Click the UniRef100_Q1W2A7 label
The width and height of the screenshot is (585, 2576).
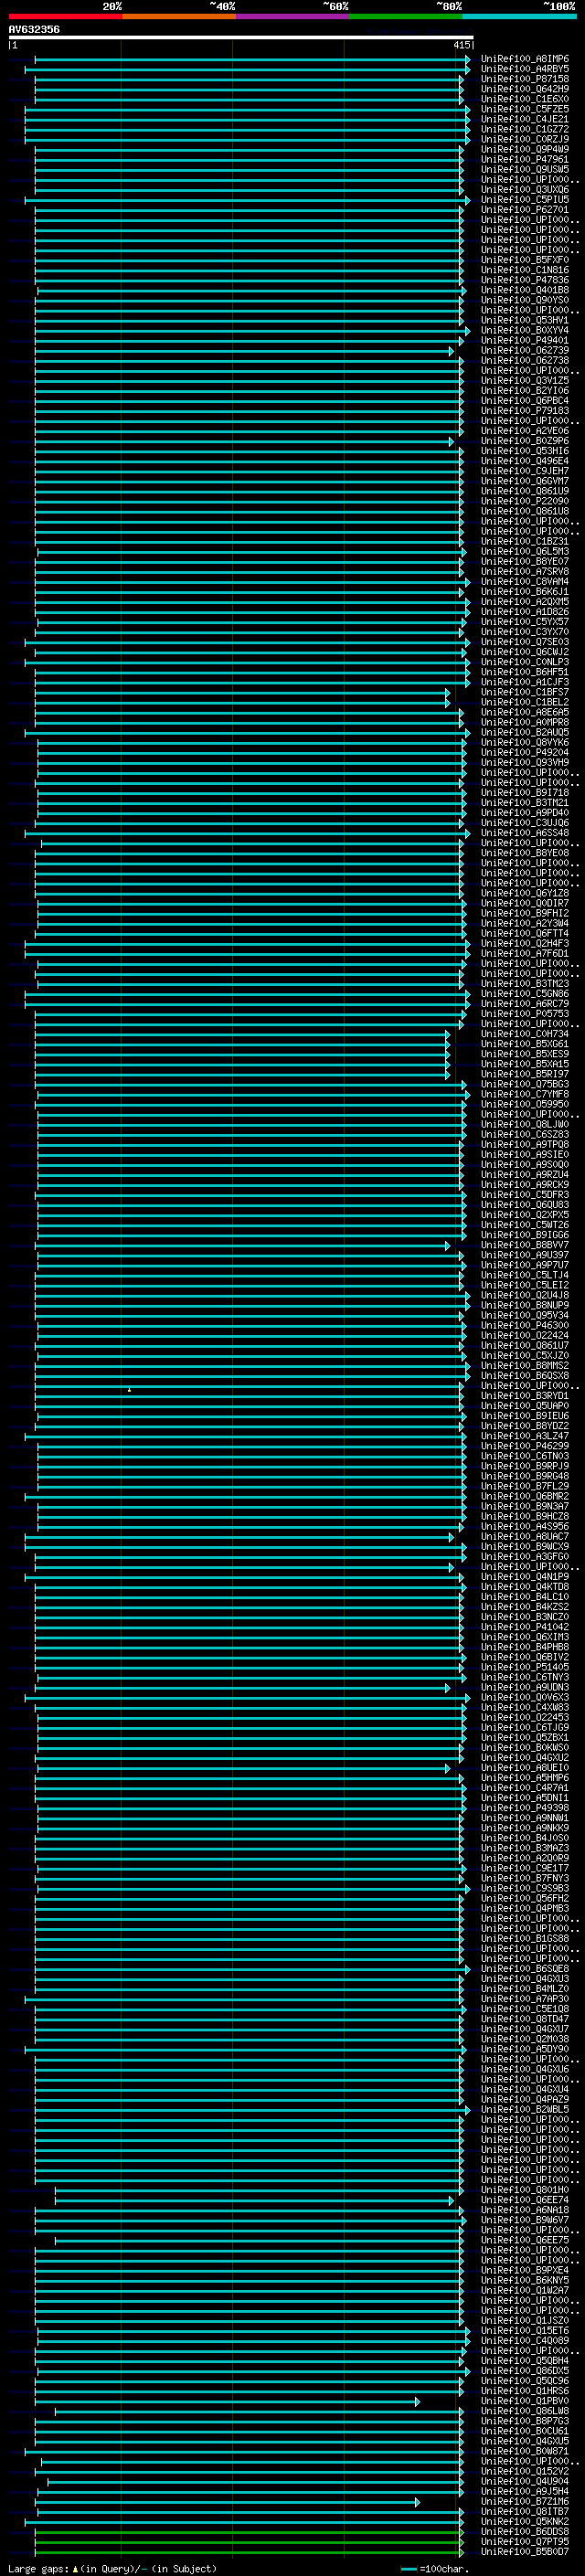click(524, 2290)
